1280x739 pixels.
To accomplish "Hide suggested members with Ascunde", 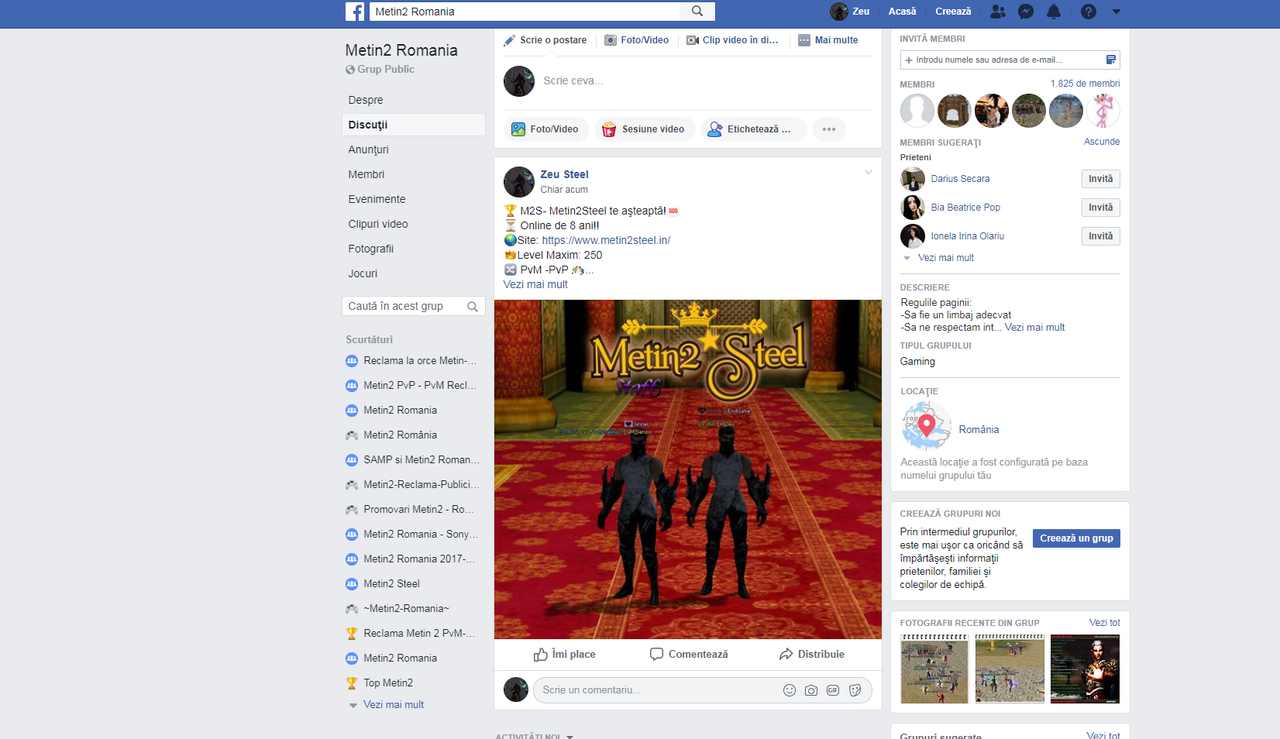I will [1102, 142].
